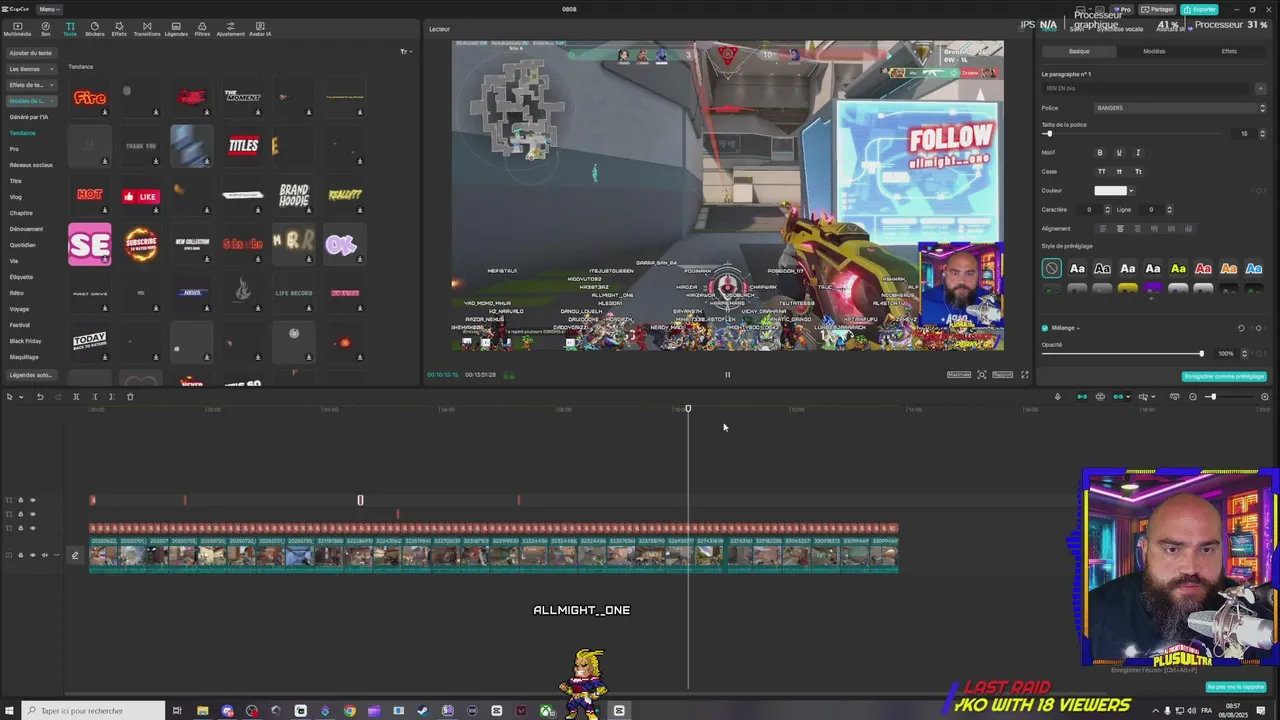Center-align the text
This screenshot has height=720, width=1280.
(x=1120, y=229)
